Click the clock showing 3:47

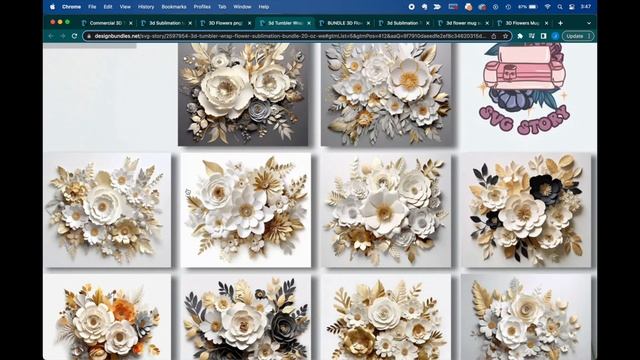click(586, 7)
